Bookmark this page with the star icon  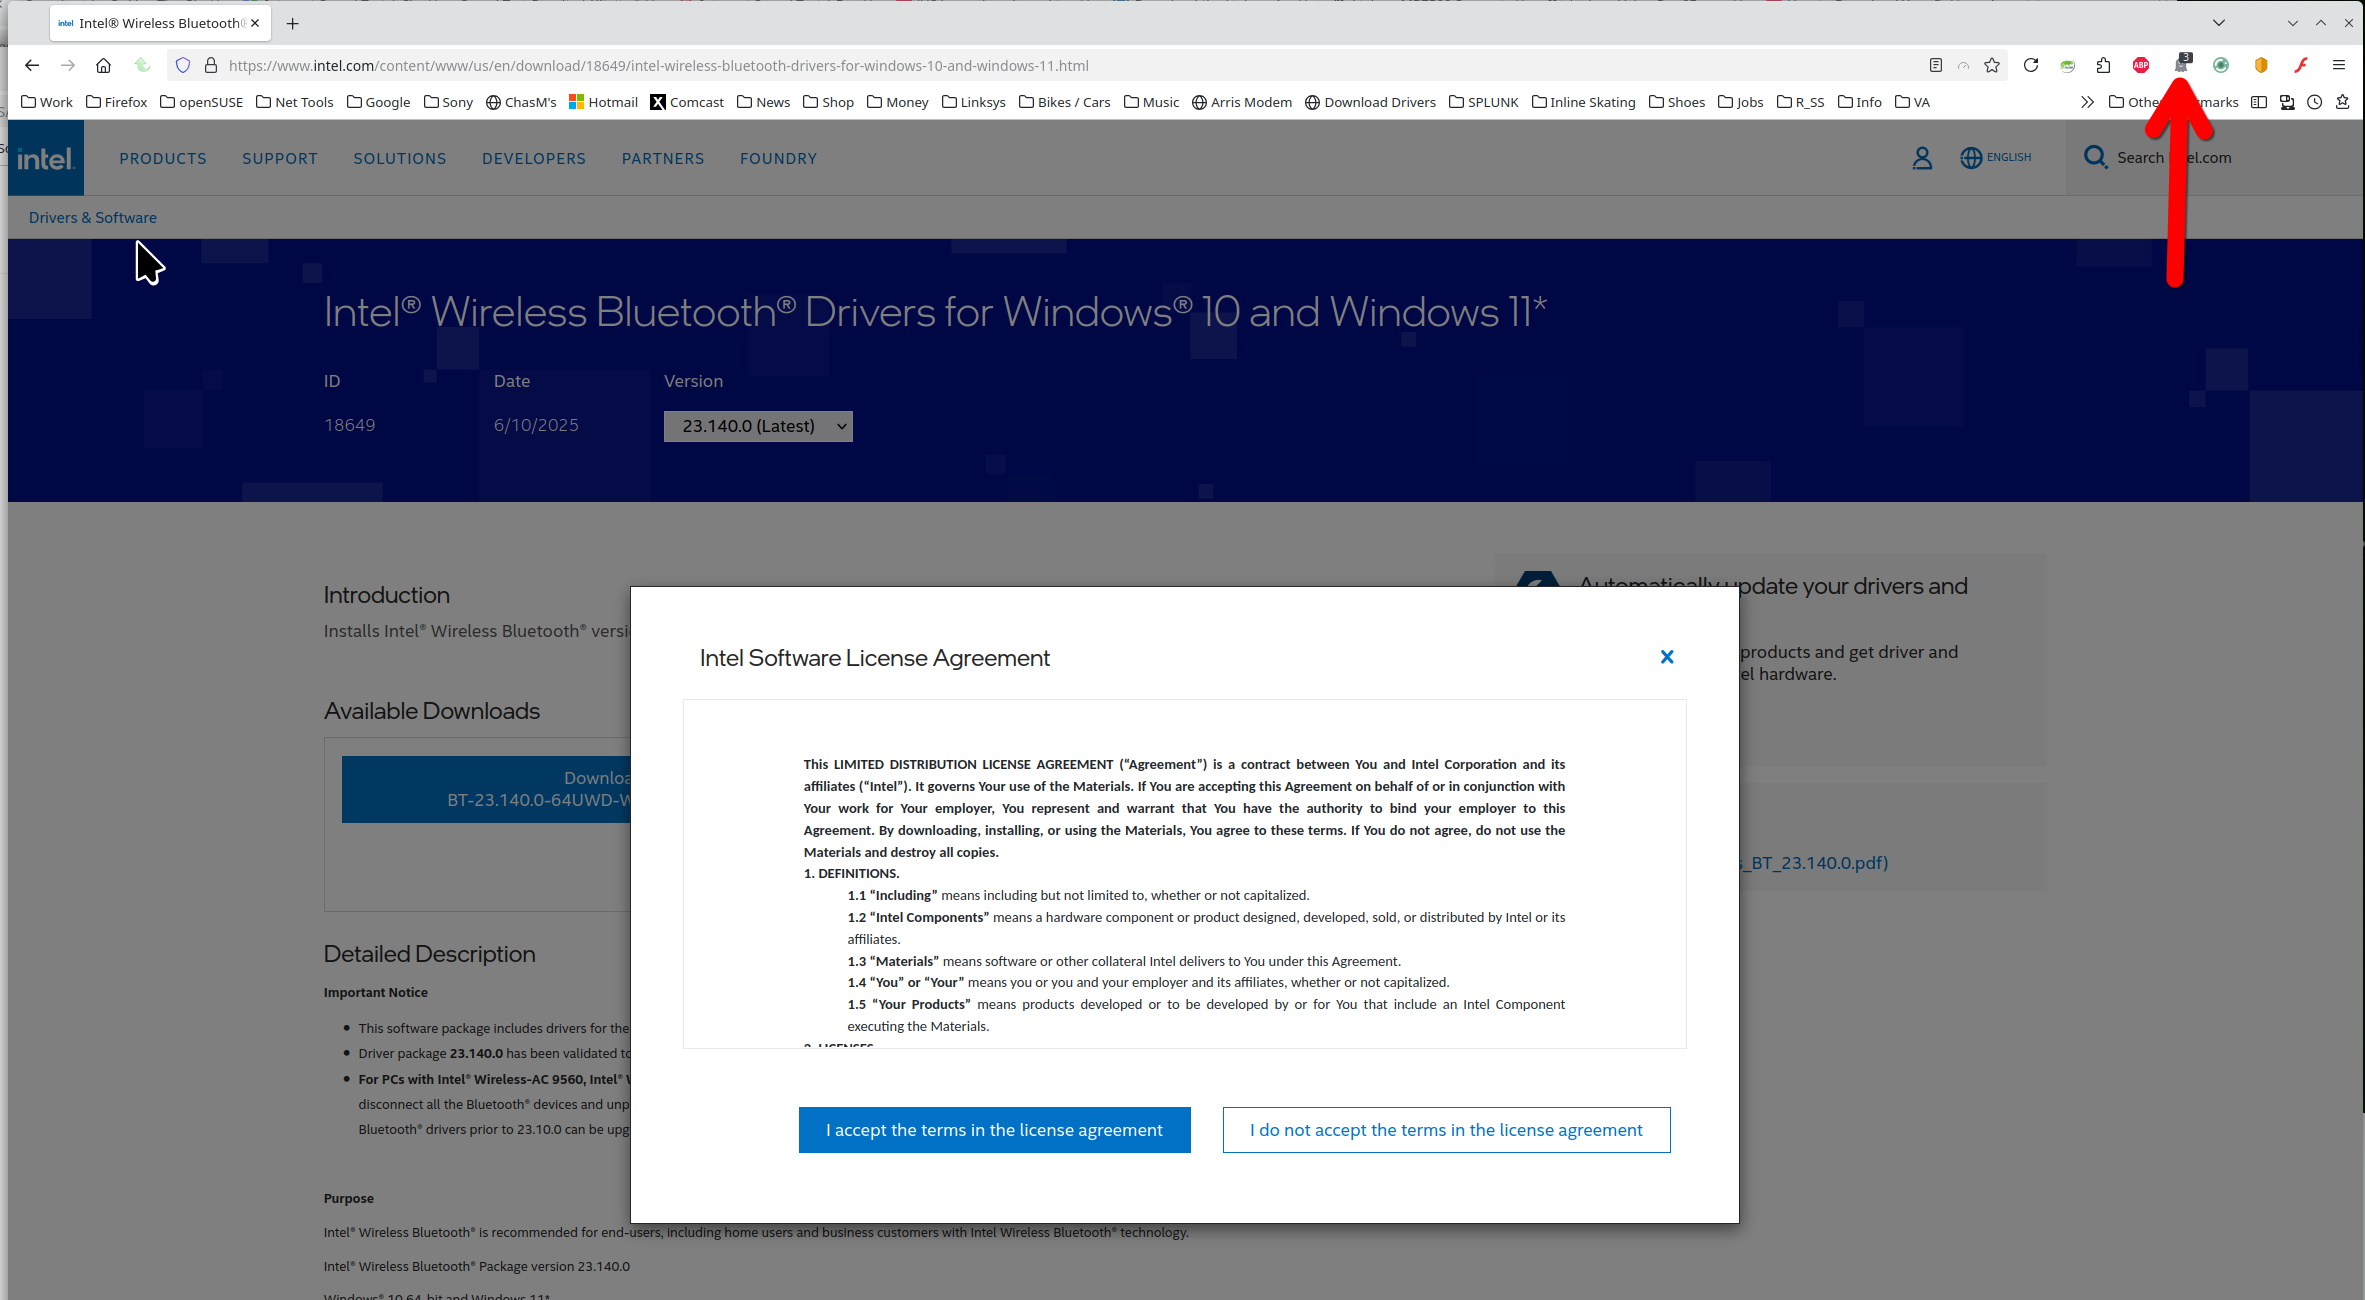point(1992,66)
